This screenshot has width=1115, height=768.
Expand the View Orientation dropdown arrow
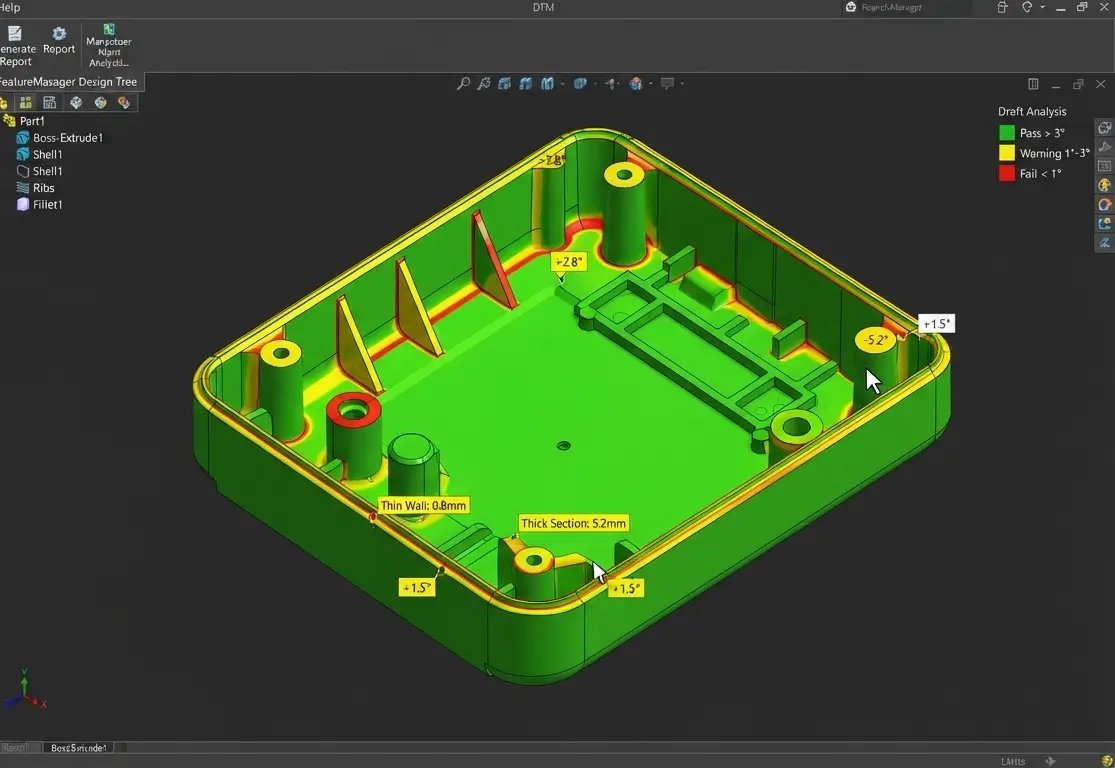pos(562,84)
